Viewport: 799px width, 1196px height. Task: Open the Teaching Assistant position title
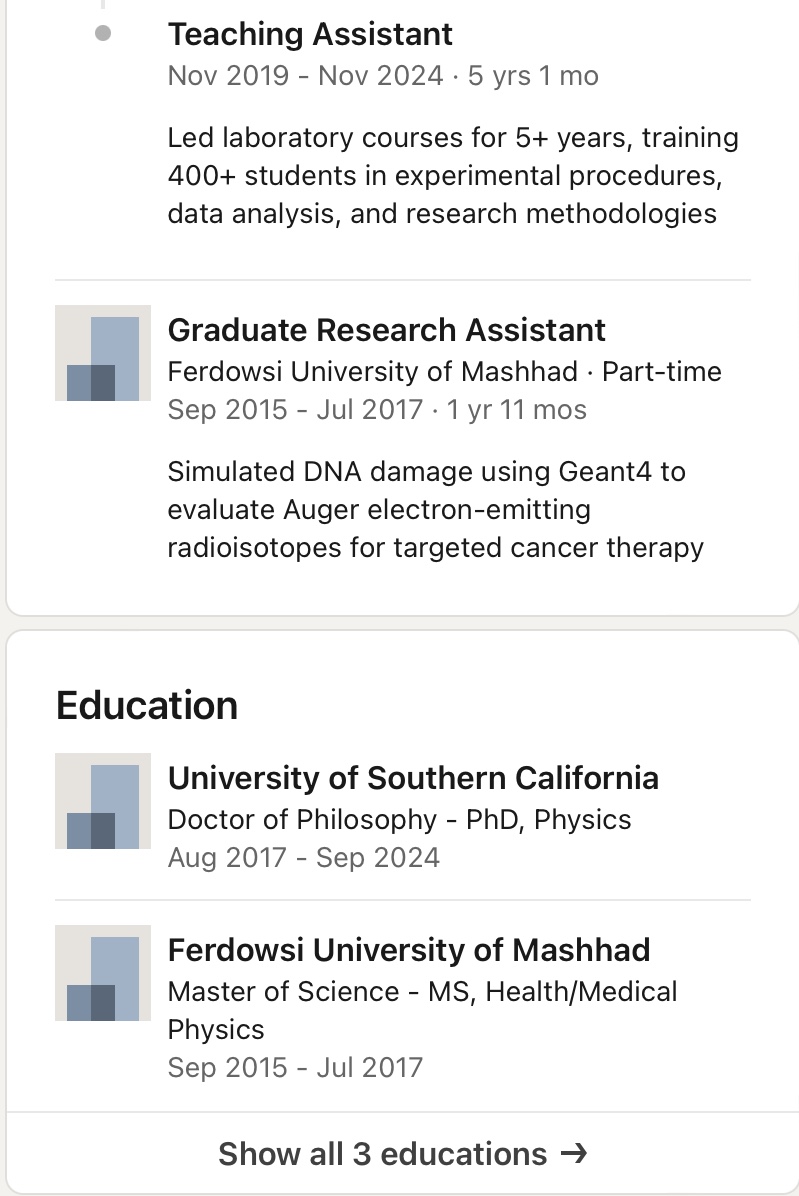pyautogui.click(x=310, y=34)
